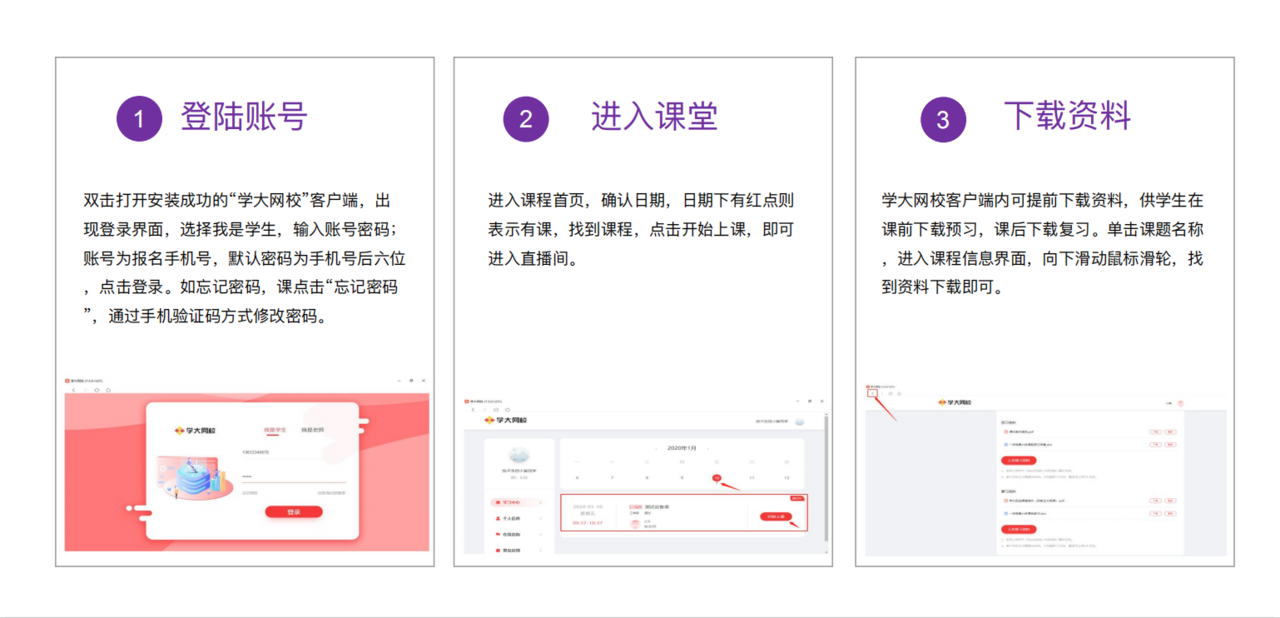Click the profile picture above ID 532
Screen dimensions: 1280x618
tap(519, 455)
